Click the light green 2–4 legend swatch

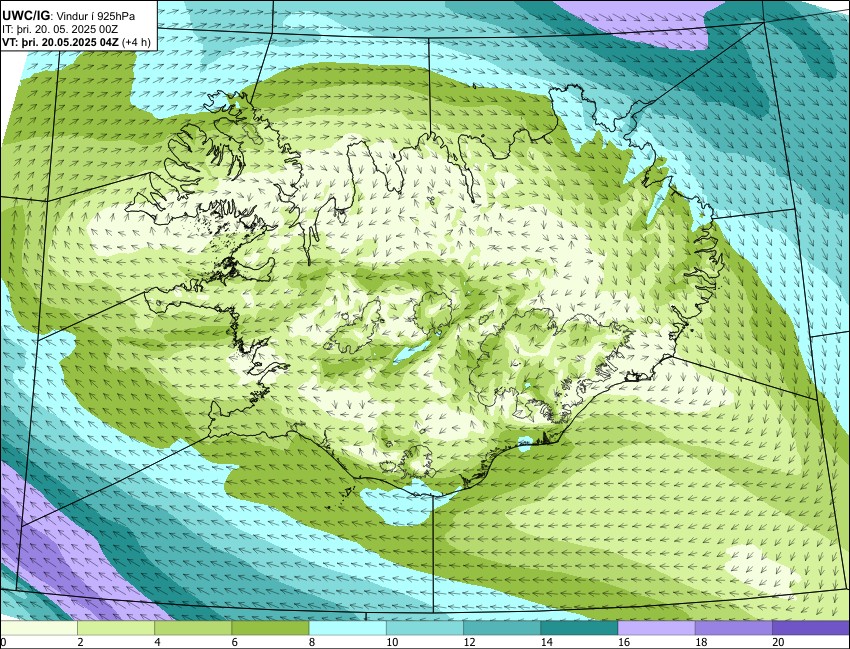(116, 628)
